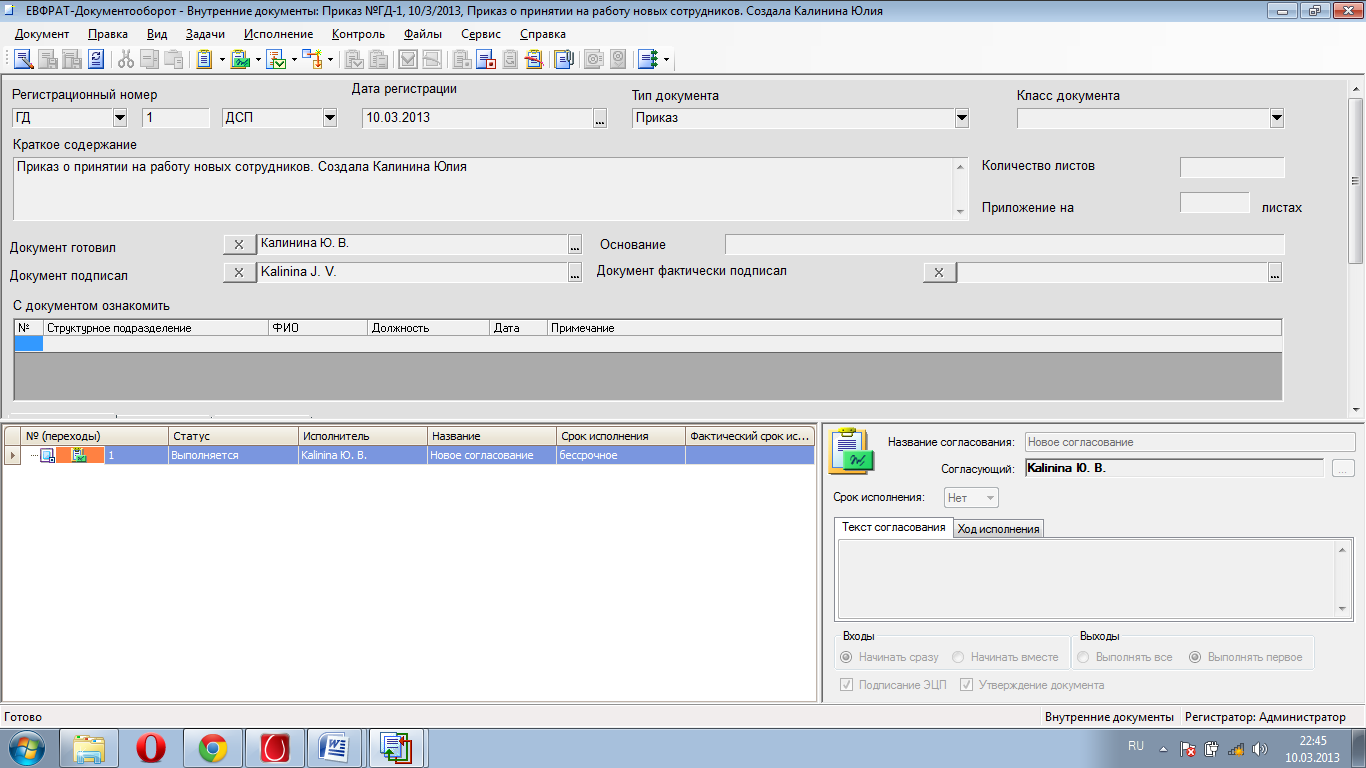
Task: Click the grayed camera toolbar icon
Action: click(x=594, y=59)
